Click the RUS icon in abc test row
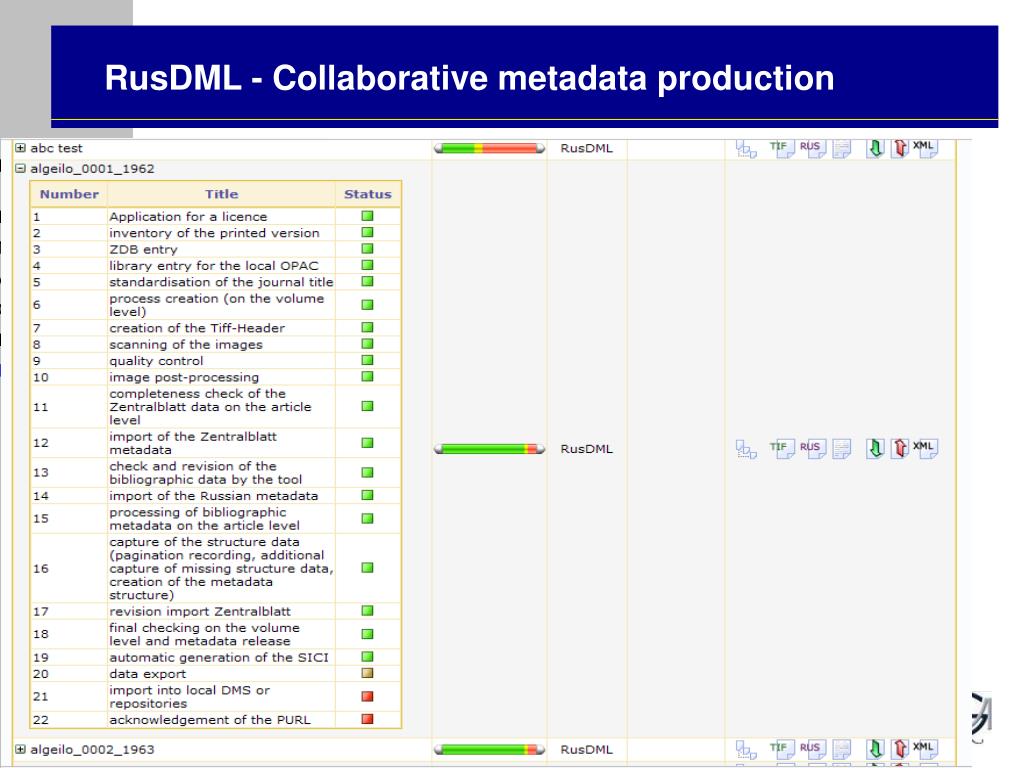Screen dimensions: 1024x768 click(813, 148)
